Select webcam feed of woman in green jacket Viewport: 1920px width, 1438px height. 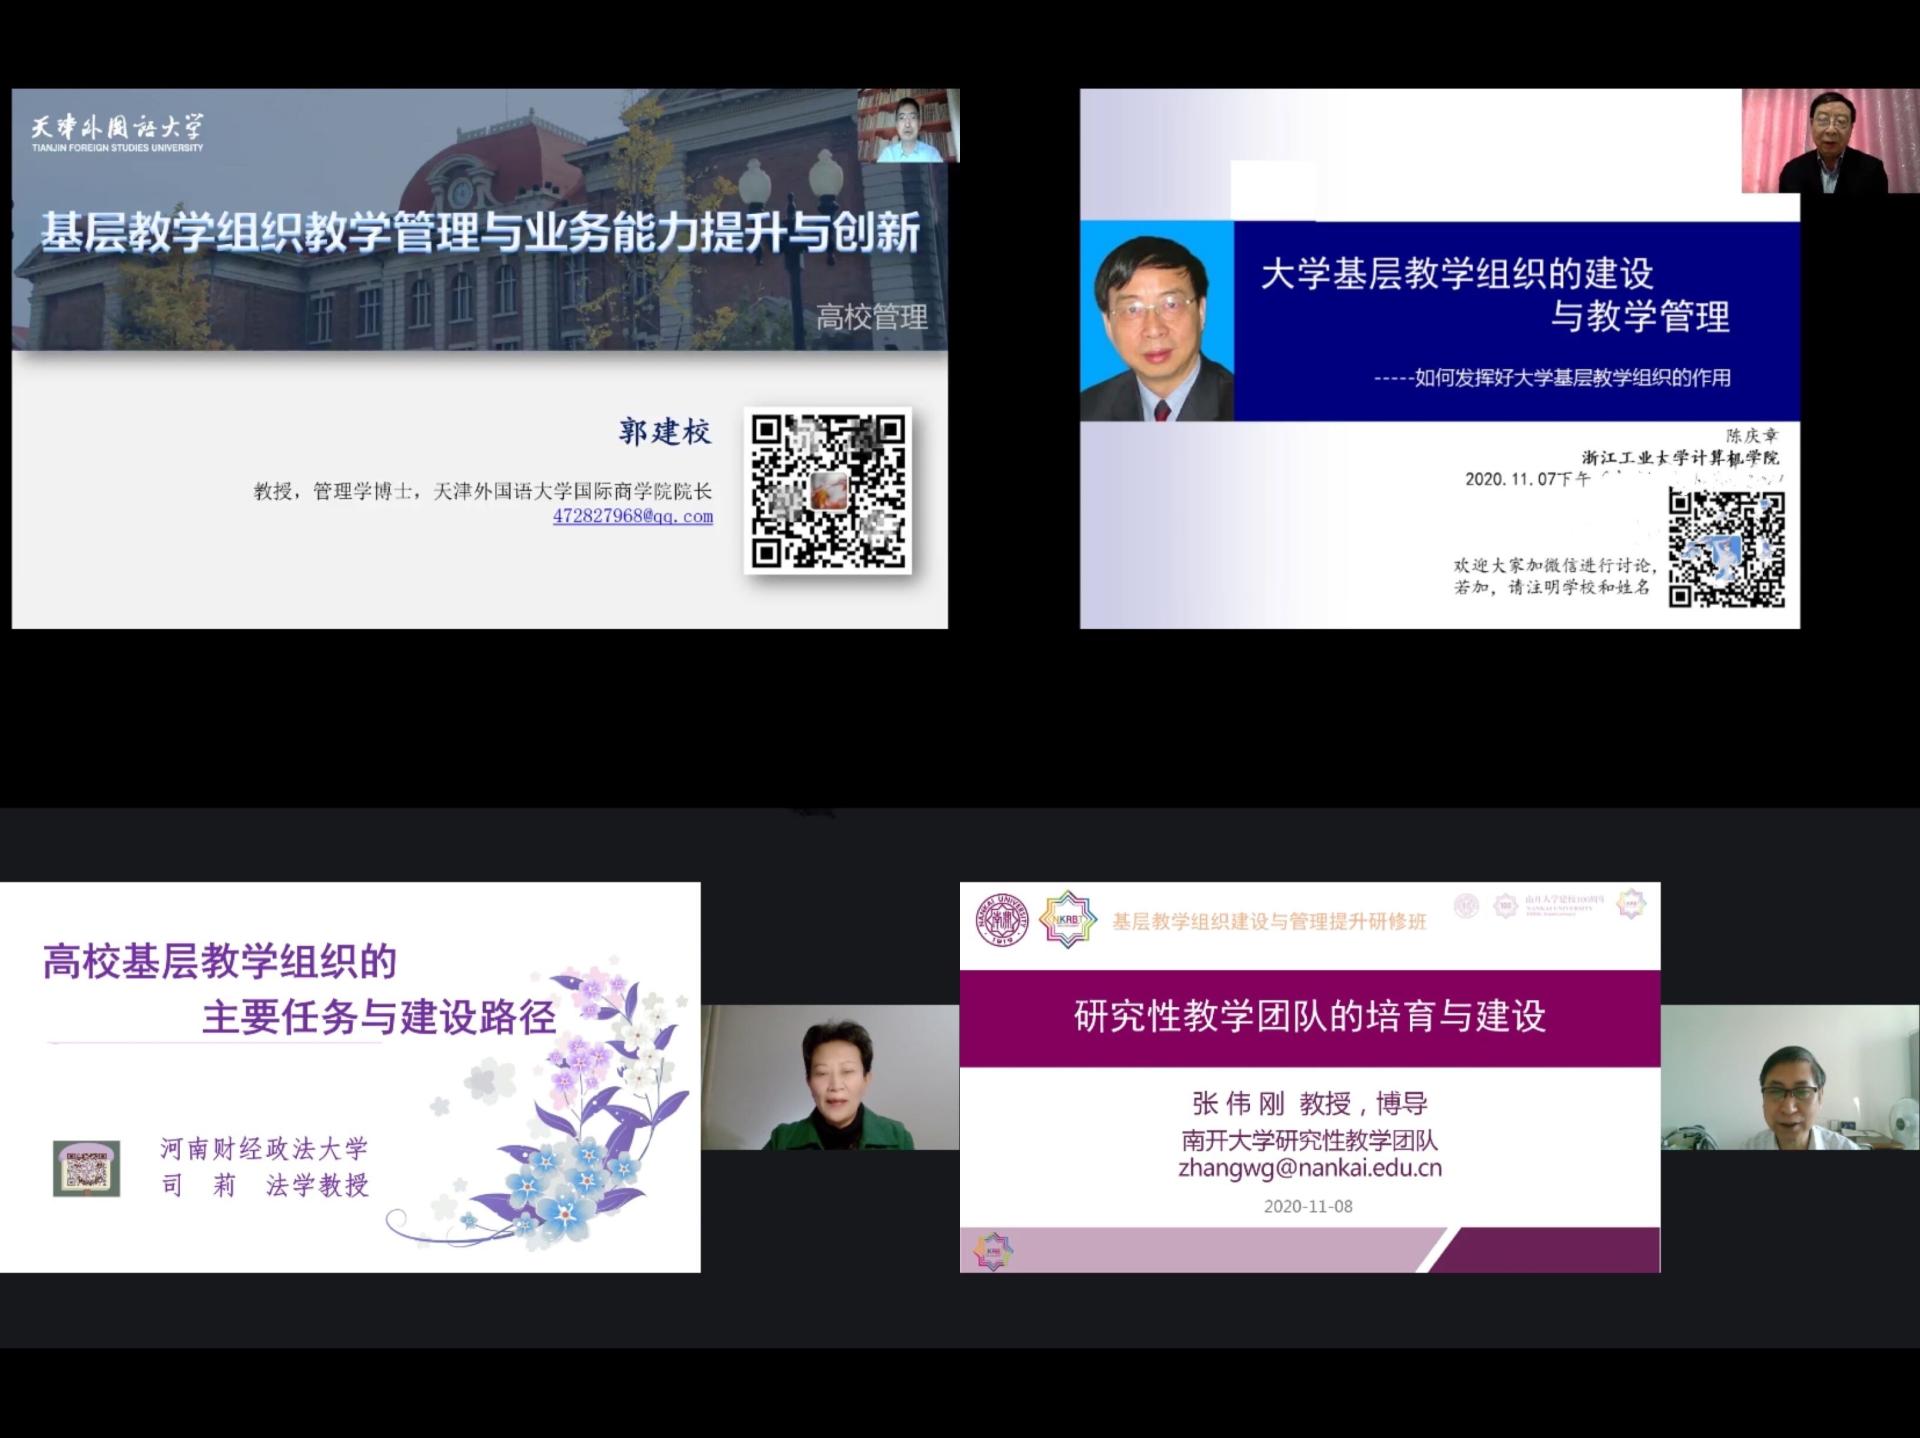tap(830, 1077)
